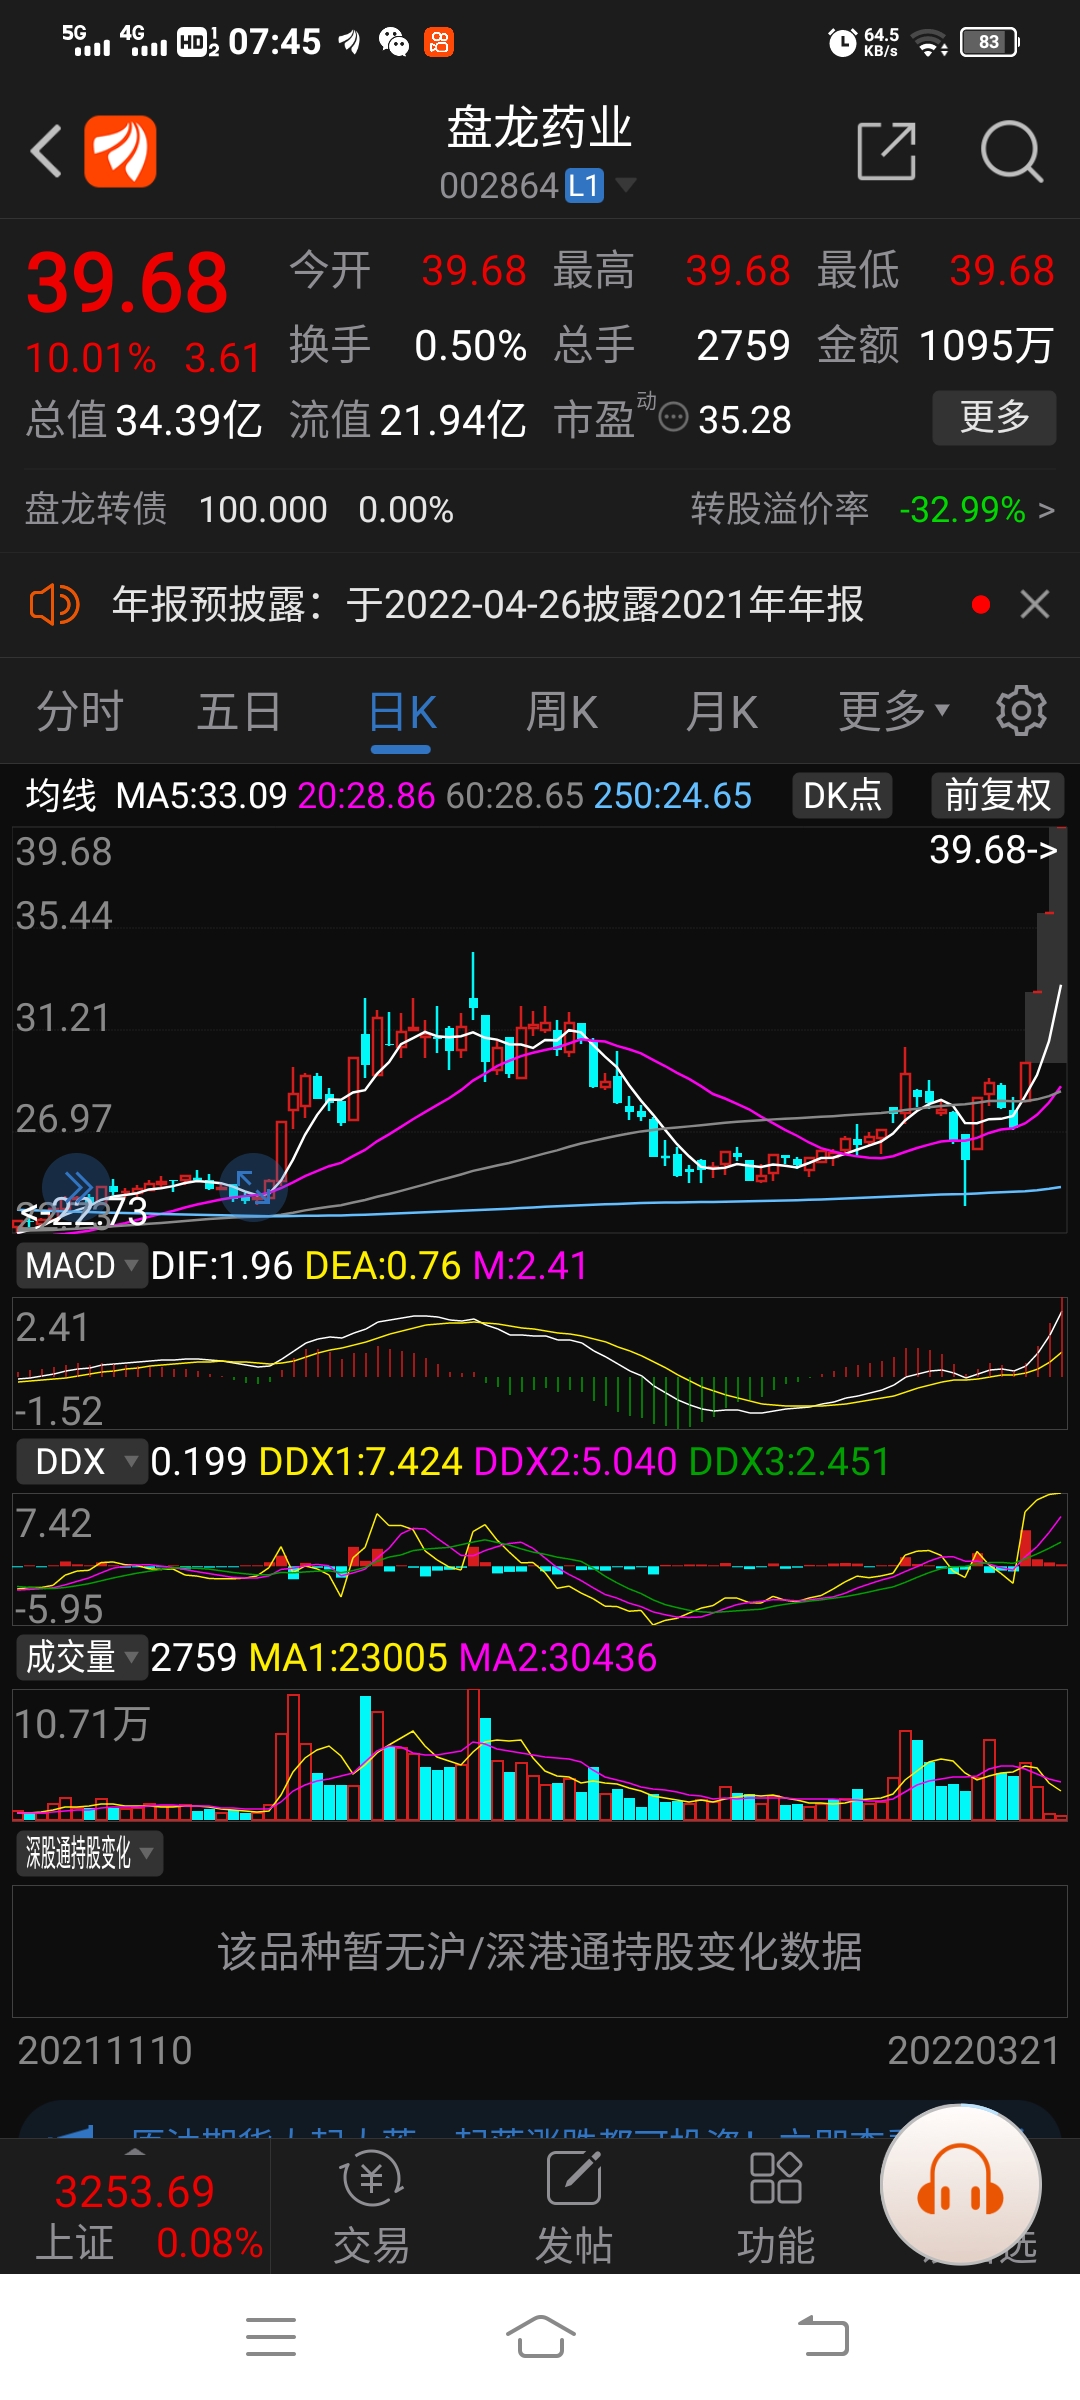Tap the 均线 moving average label
The width and height of the screenshot is (1080, 2400).
[60, 796]
